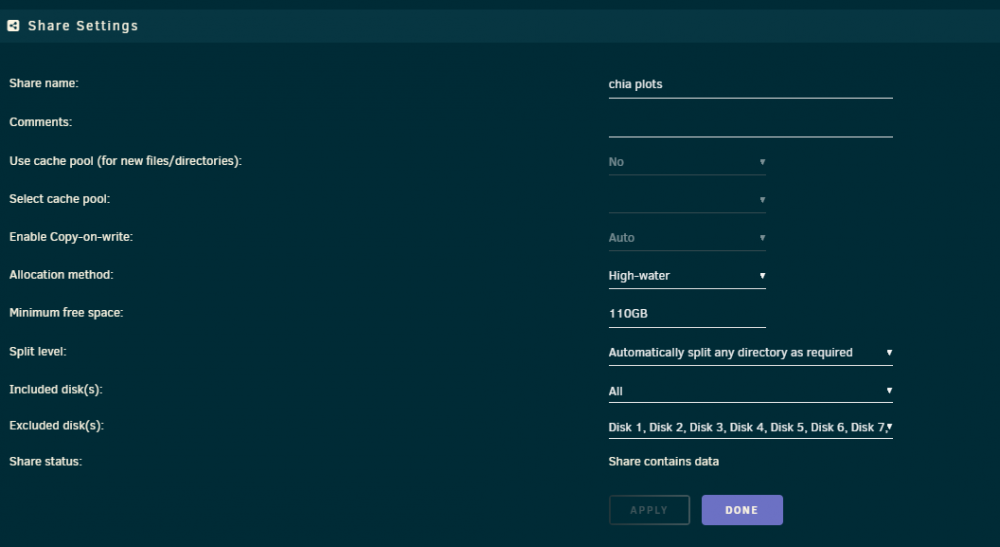Click the 'Included disk(s):' label
The image size is (1000, 547).
tap(55, 390)
